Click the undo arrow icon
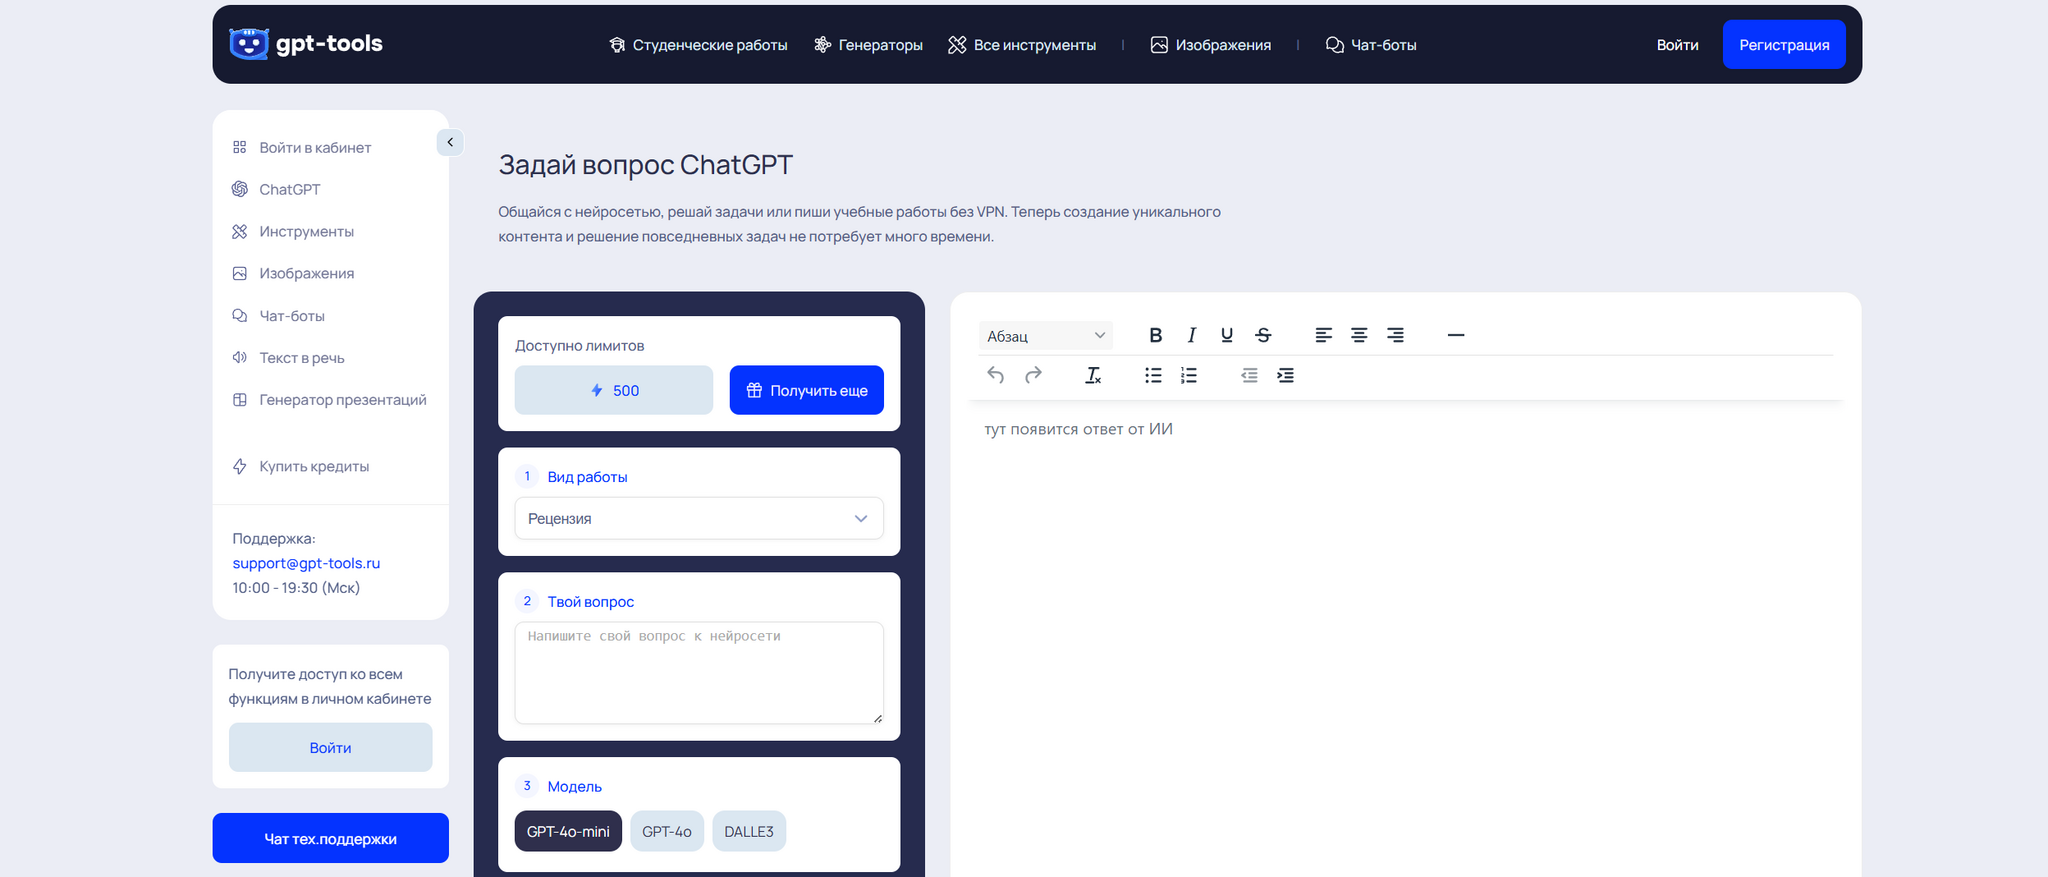Image resolution: width=2048 pixels, height=877 pixels. click(995, 375)
